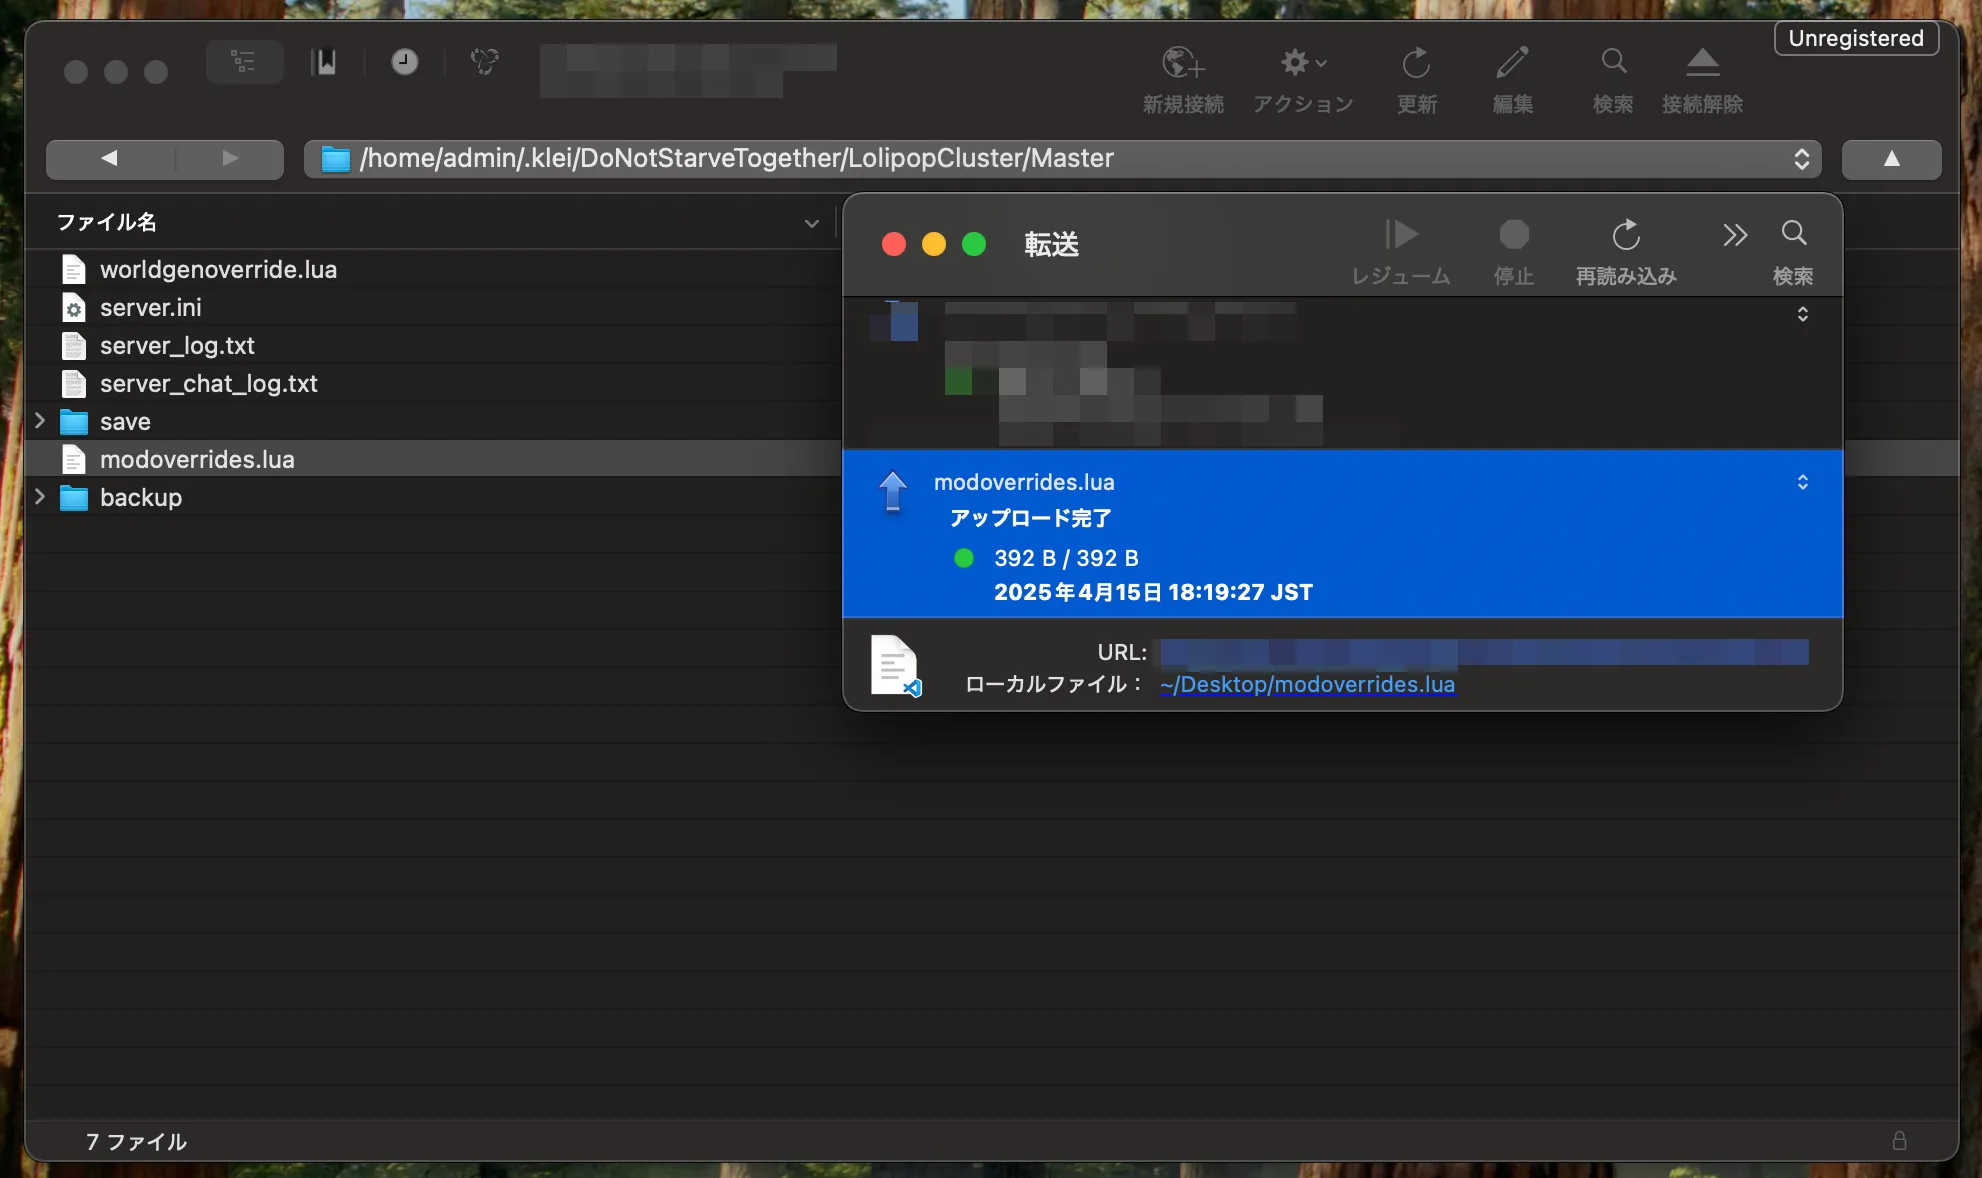Click the lock icon in status bar
The height and width of the screenshot is (1178, 1982).
1899,1141
